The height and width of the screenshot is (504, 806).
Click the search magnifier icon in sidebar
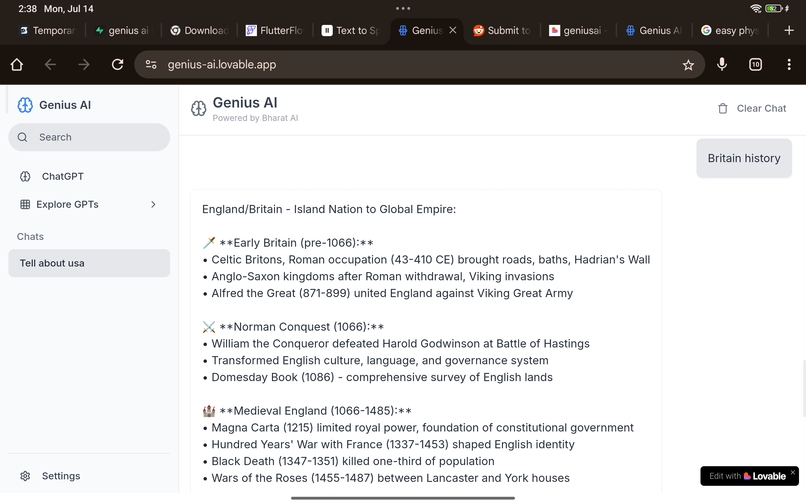(23, 137)
